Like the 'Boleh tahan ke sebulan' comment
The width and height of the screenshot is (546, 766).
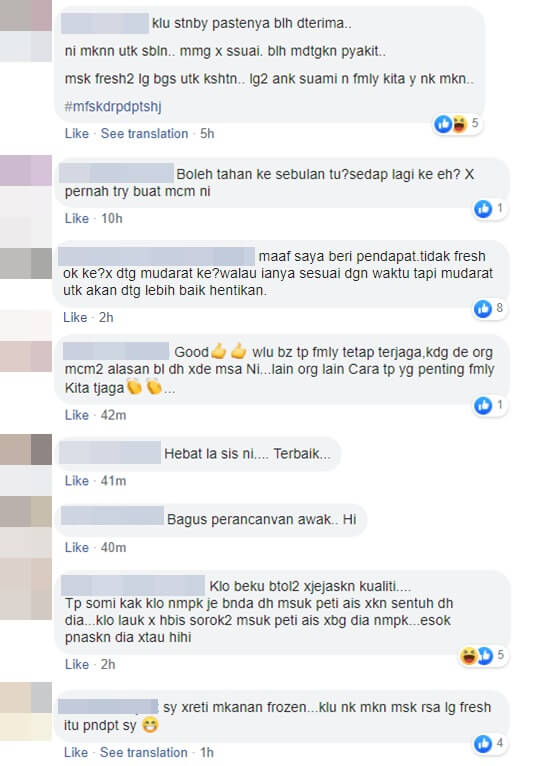[77, 218]
